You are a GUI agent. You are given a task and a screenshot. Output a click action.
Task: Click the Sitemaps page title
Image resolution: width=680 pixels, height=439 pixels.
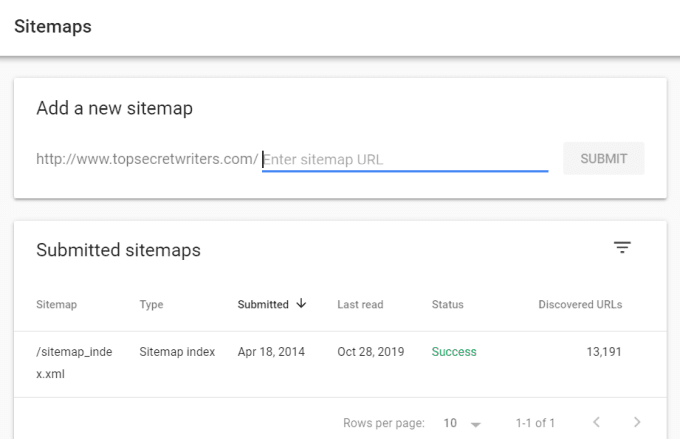point(52,27)
